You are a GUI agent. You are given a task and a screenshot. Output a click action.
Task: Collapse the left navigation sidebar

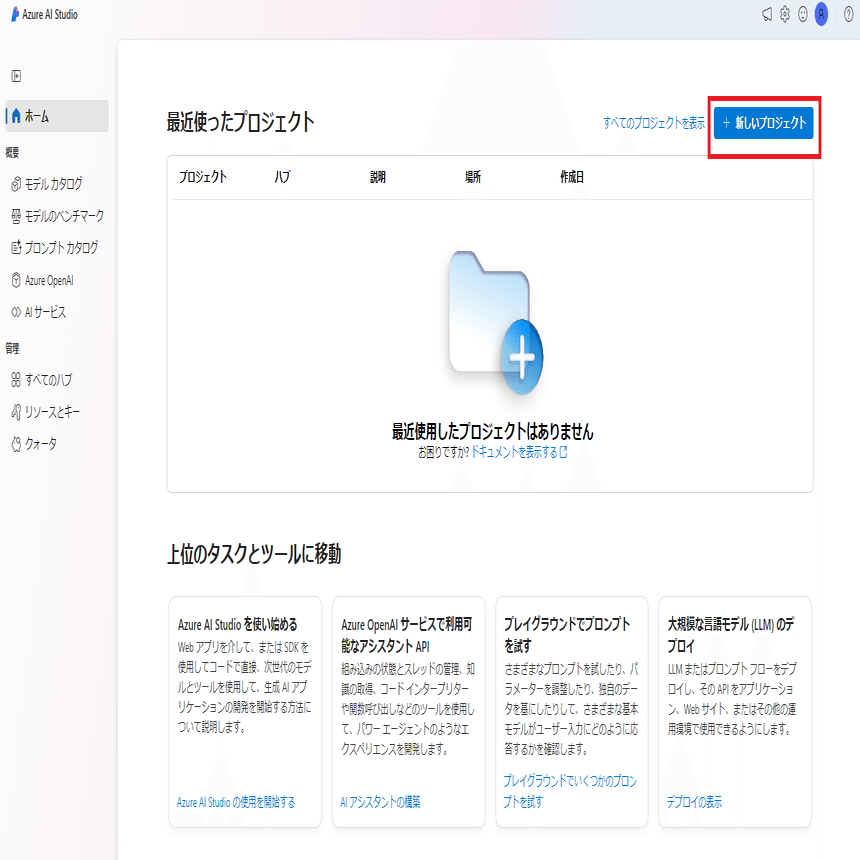tap(16, 76)
